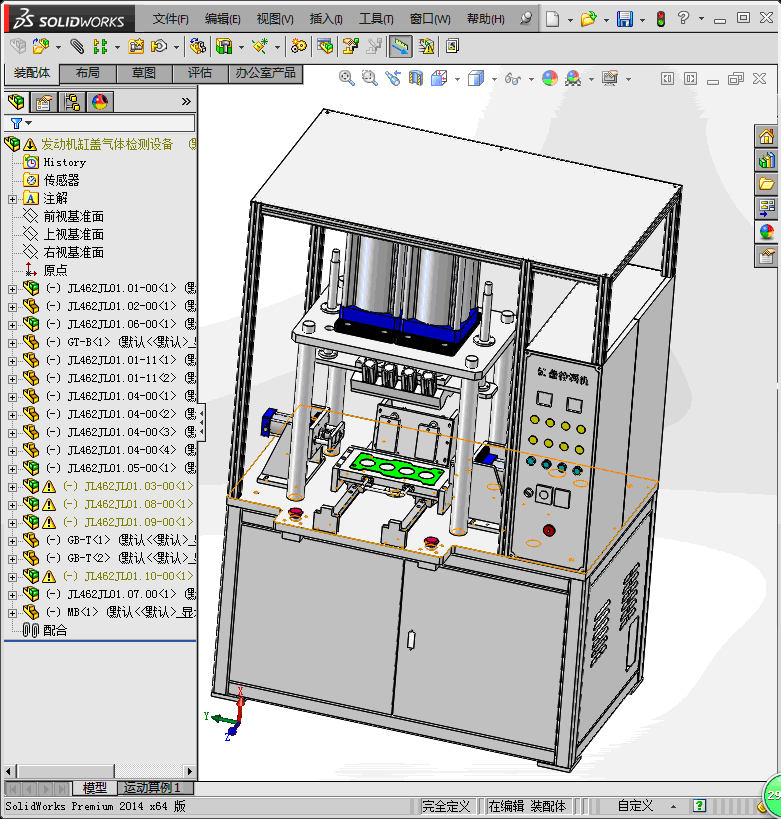
Task: Open the ConfigurationManager tab icon
Action: click(x=72, y=101)
